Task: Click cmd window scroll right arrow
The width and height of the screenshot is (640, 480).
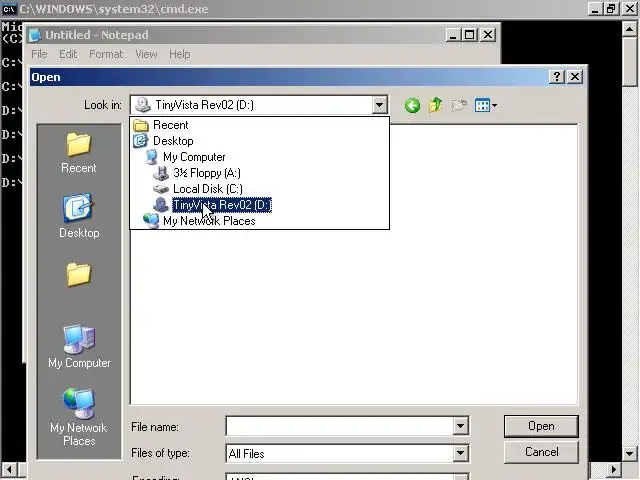Action: 613,469
